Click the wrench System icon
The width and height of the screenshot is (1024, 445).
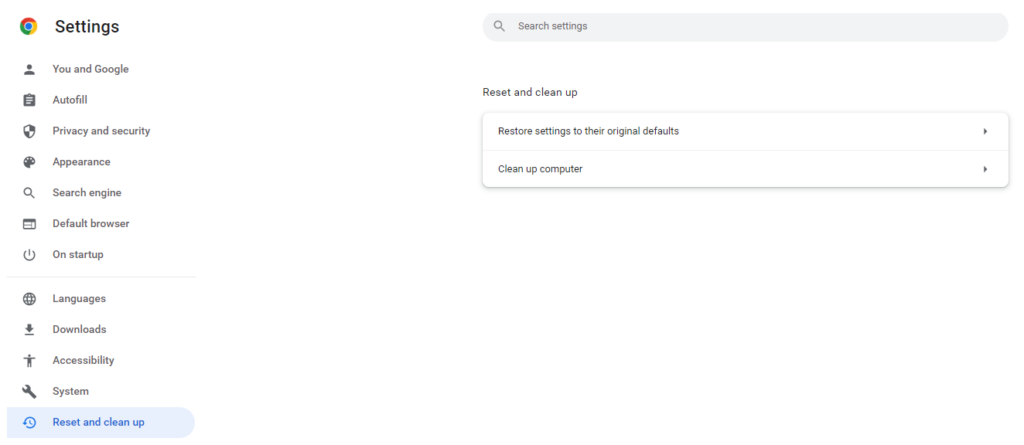29,391
